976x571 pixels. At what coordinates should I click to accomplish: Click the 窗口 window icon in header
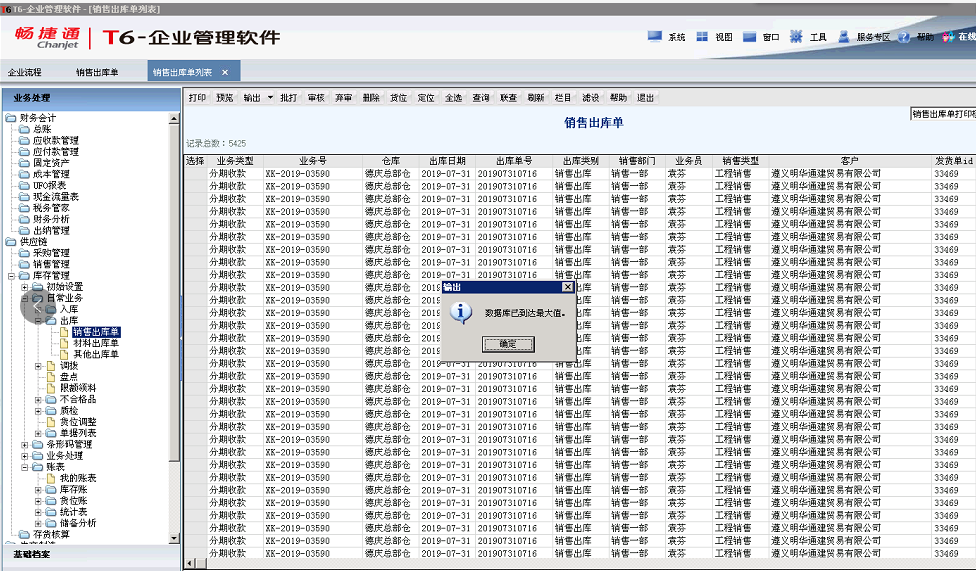(749, 37)
